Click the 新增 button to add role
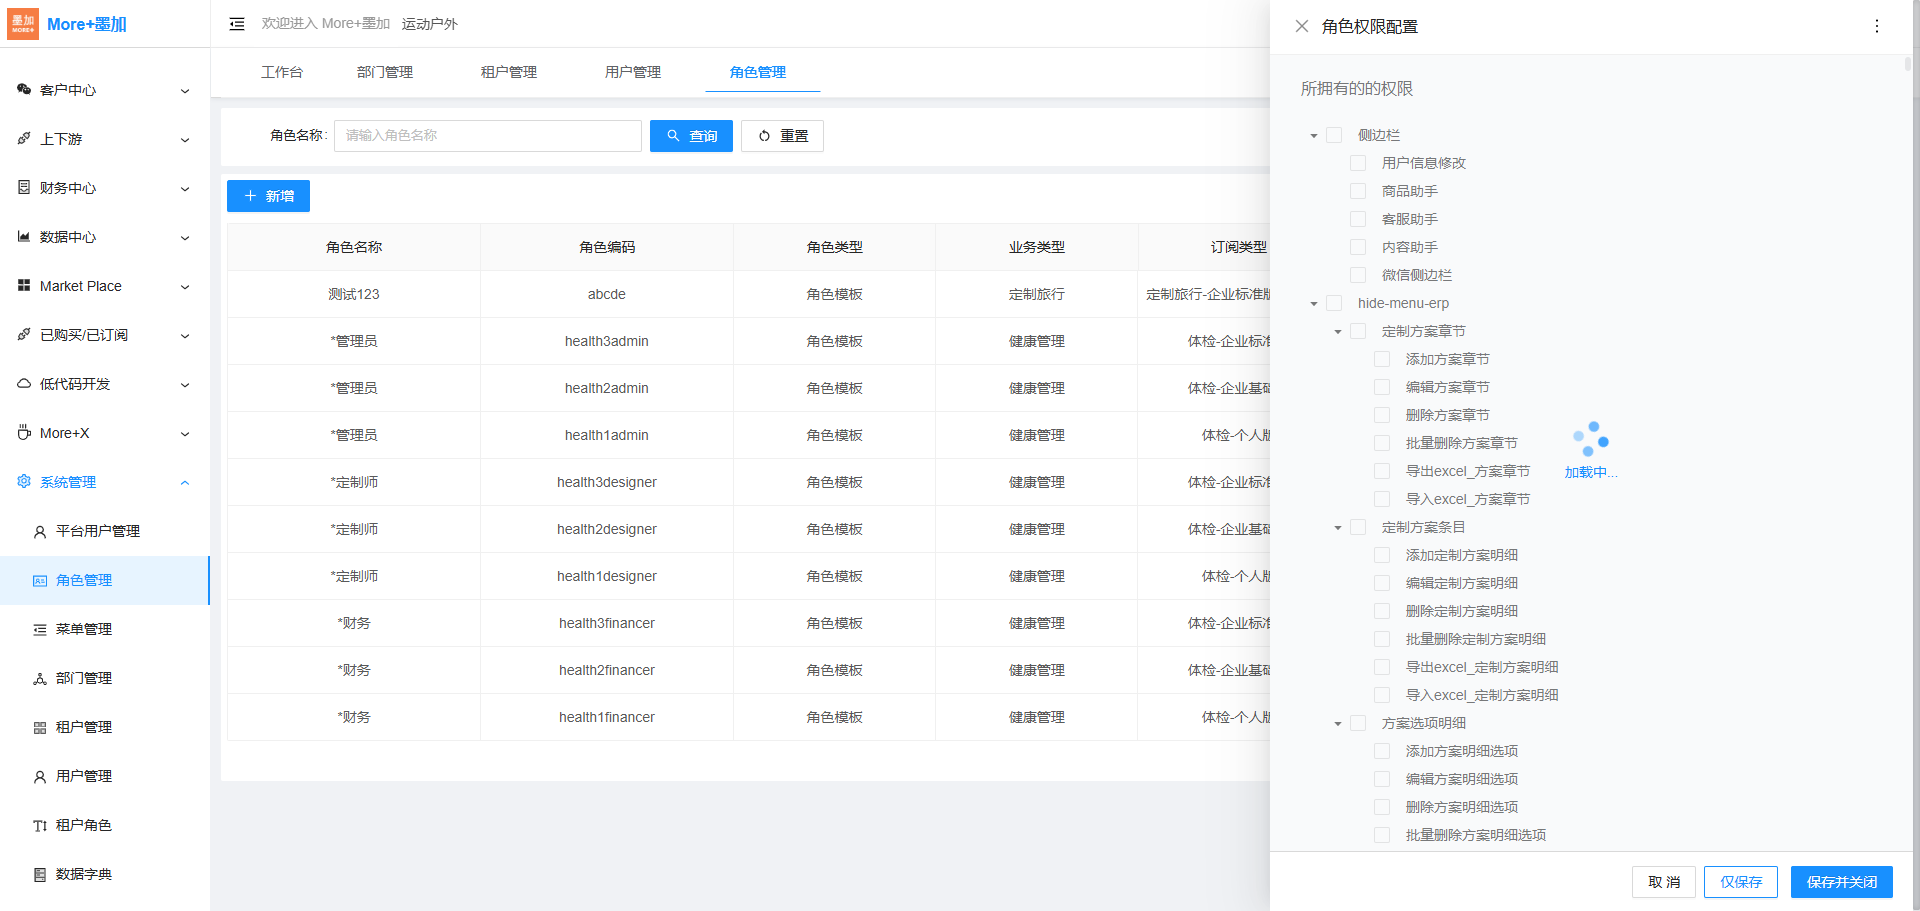This screenshot has height=911, width=1920. pyautogui.click(x=268, y=196)
